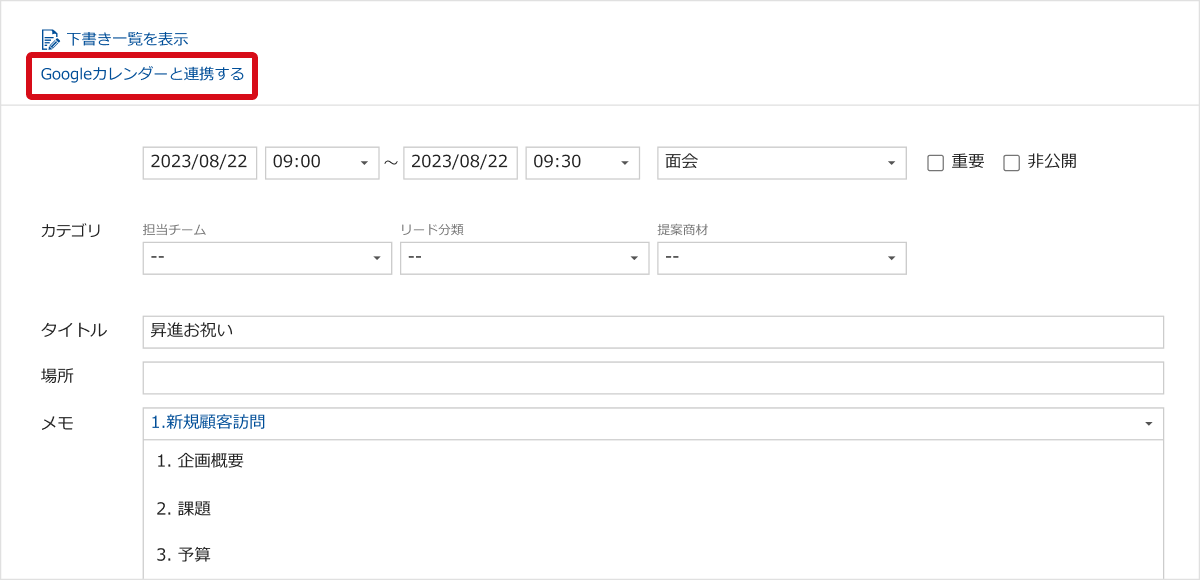Check the 重要 checkbox
The width and height of the screenshot is (1200, 580).
coord(936,163)
